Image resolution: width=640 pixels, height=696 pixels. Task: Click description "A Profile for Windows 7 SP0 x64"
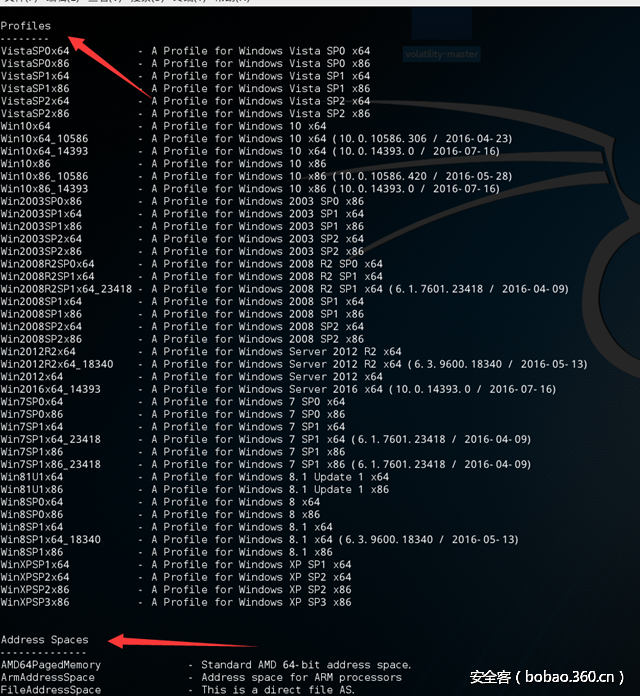[x=248, y=402]
